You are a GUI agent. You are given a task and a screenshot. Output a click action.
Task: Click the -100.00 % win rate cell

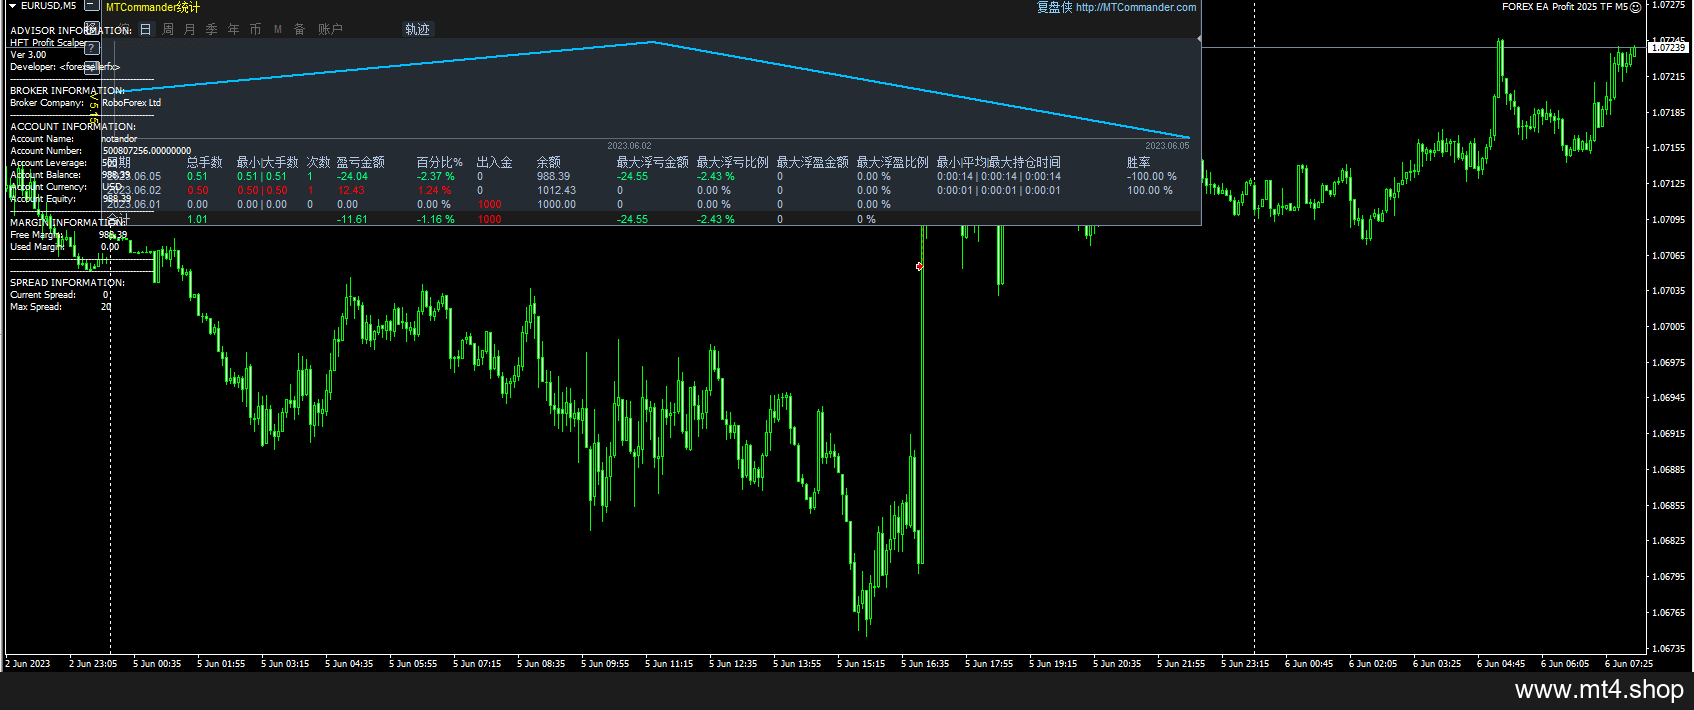[1151, 176]
